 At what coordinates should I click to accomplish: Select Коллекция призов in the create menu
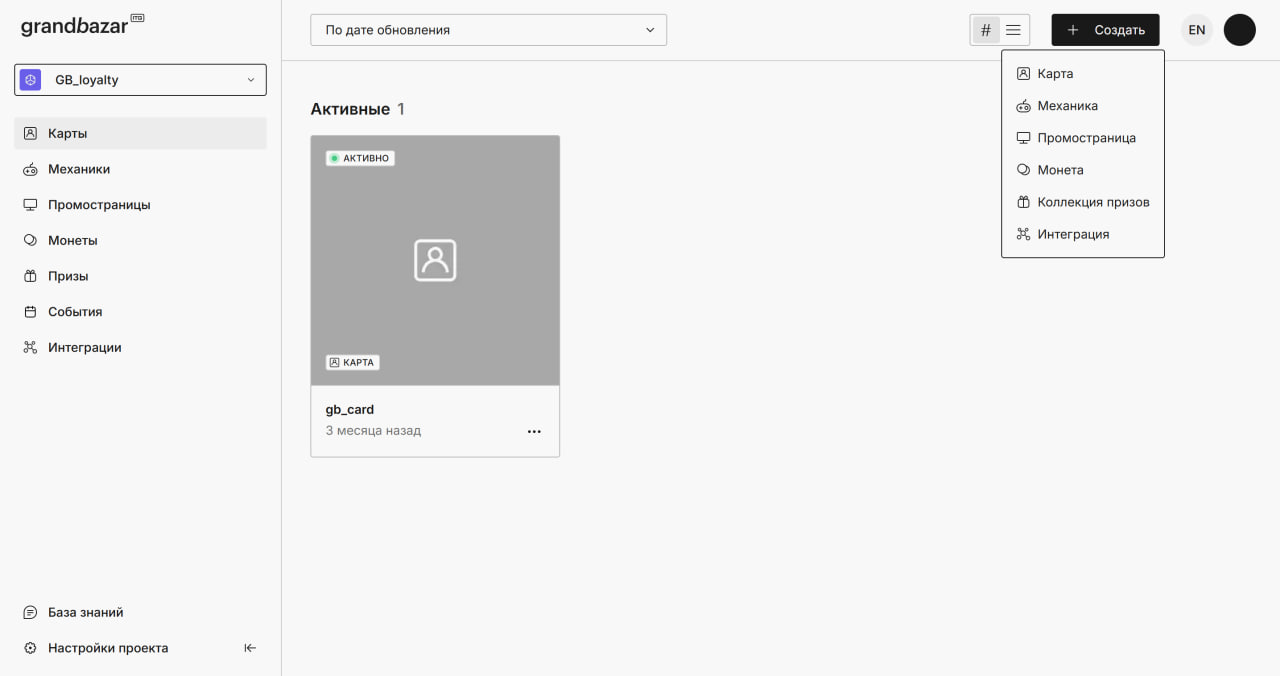coord(1083,202)
